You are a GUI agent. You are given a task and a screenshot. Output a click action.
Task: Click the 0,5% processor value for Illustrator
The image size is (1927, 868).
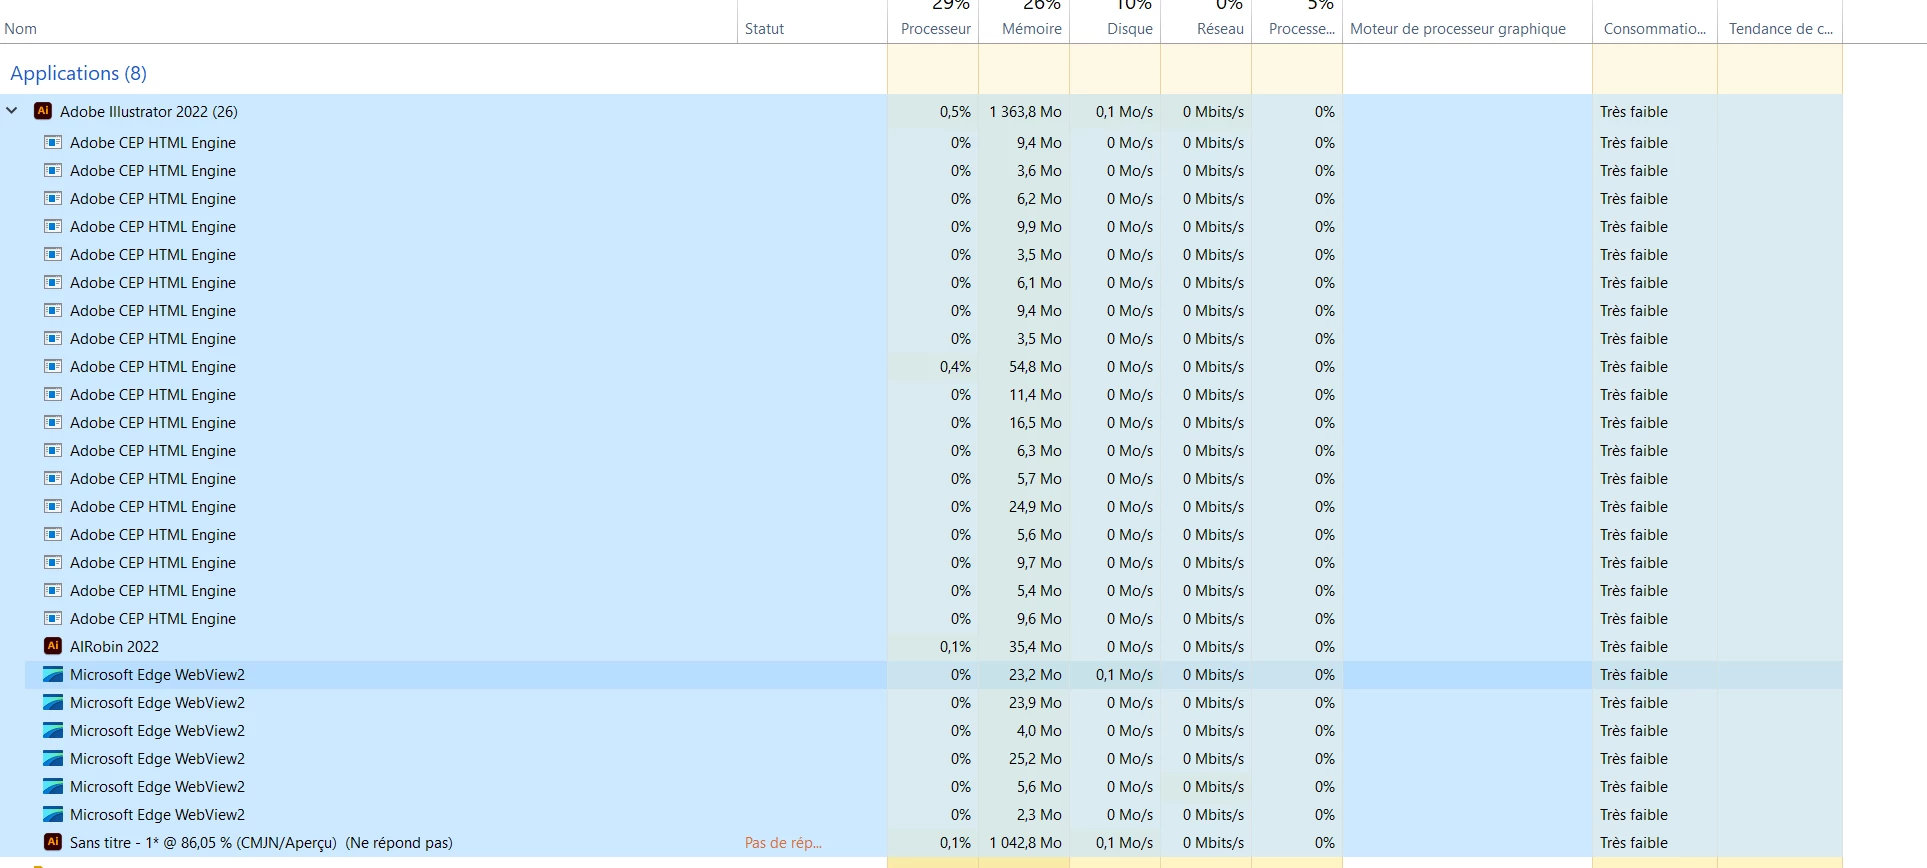coord(955,111)
